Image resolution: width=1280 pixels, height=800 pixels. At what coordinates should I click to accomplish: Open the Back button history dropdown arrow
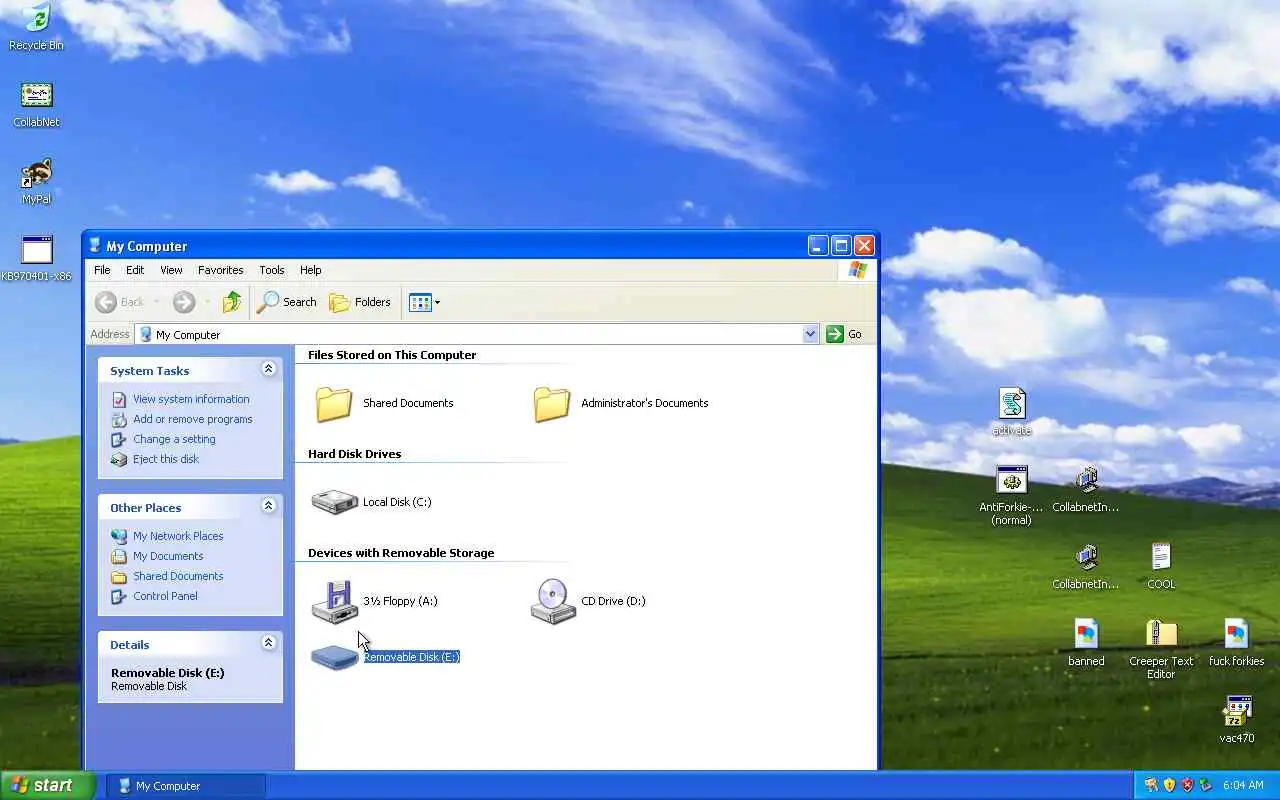pyautogui.click(x=157, y=302)
